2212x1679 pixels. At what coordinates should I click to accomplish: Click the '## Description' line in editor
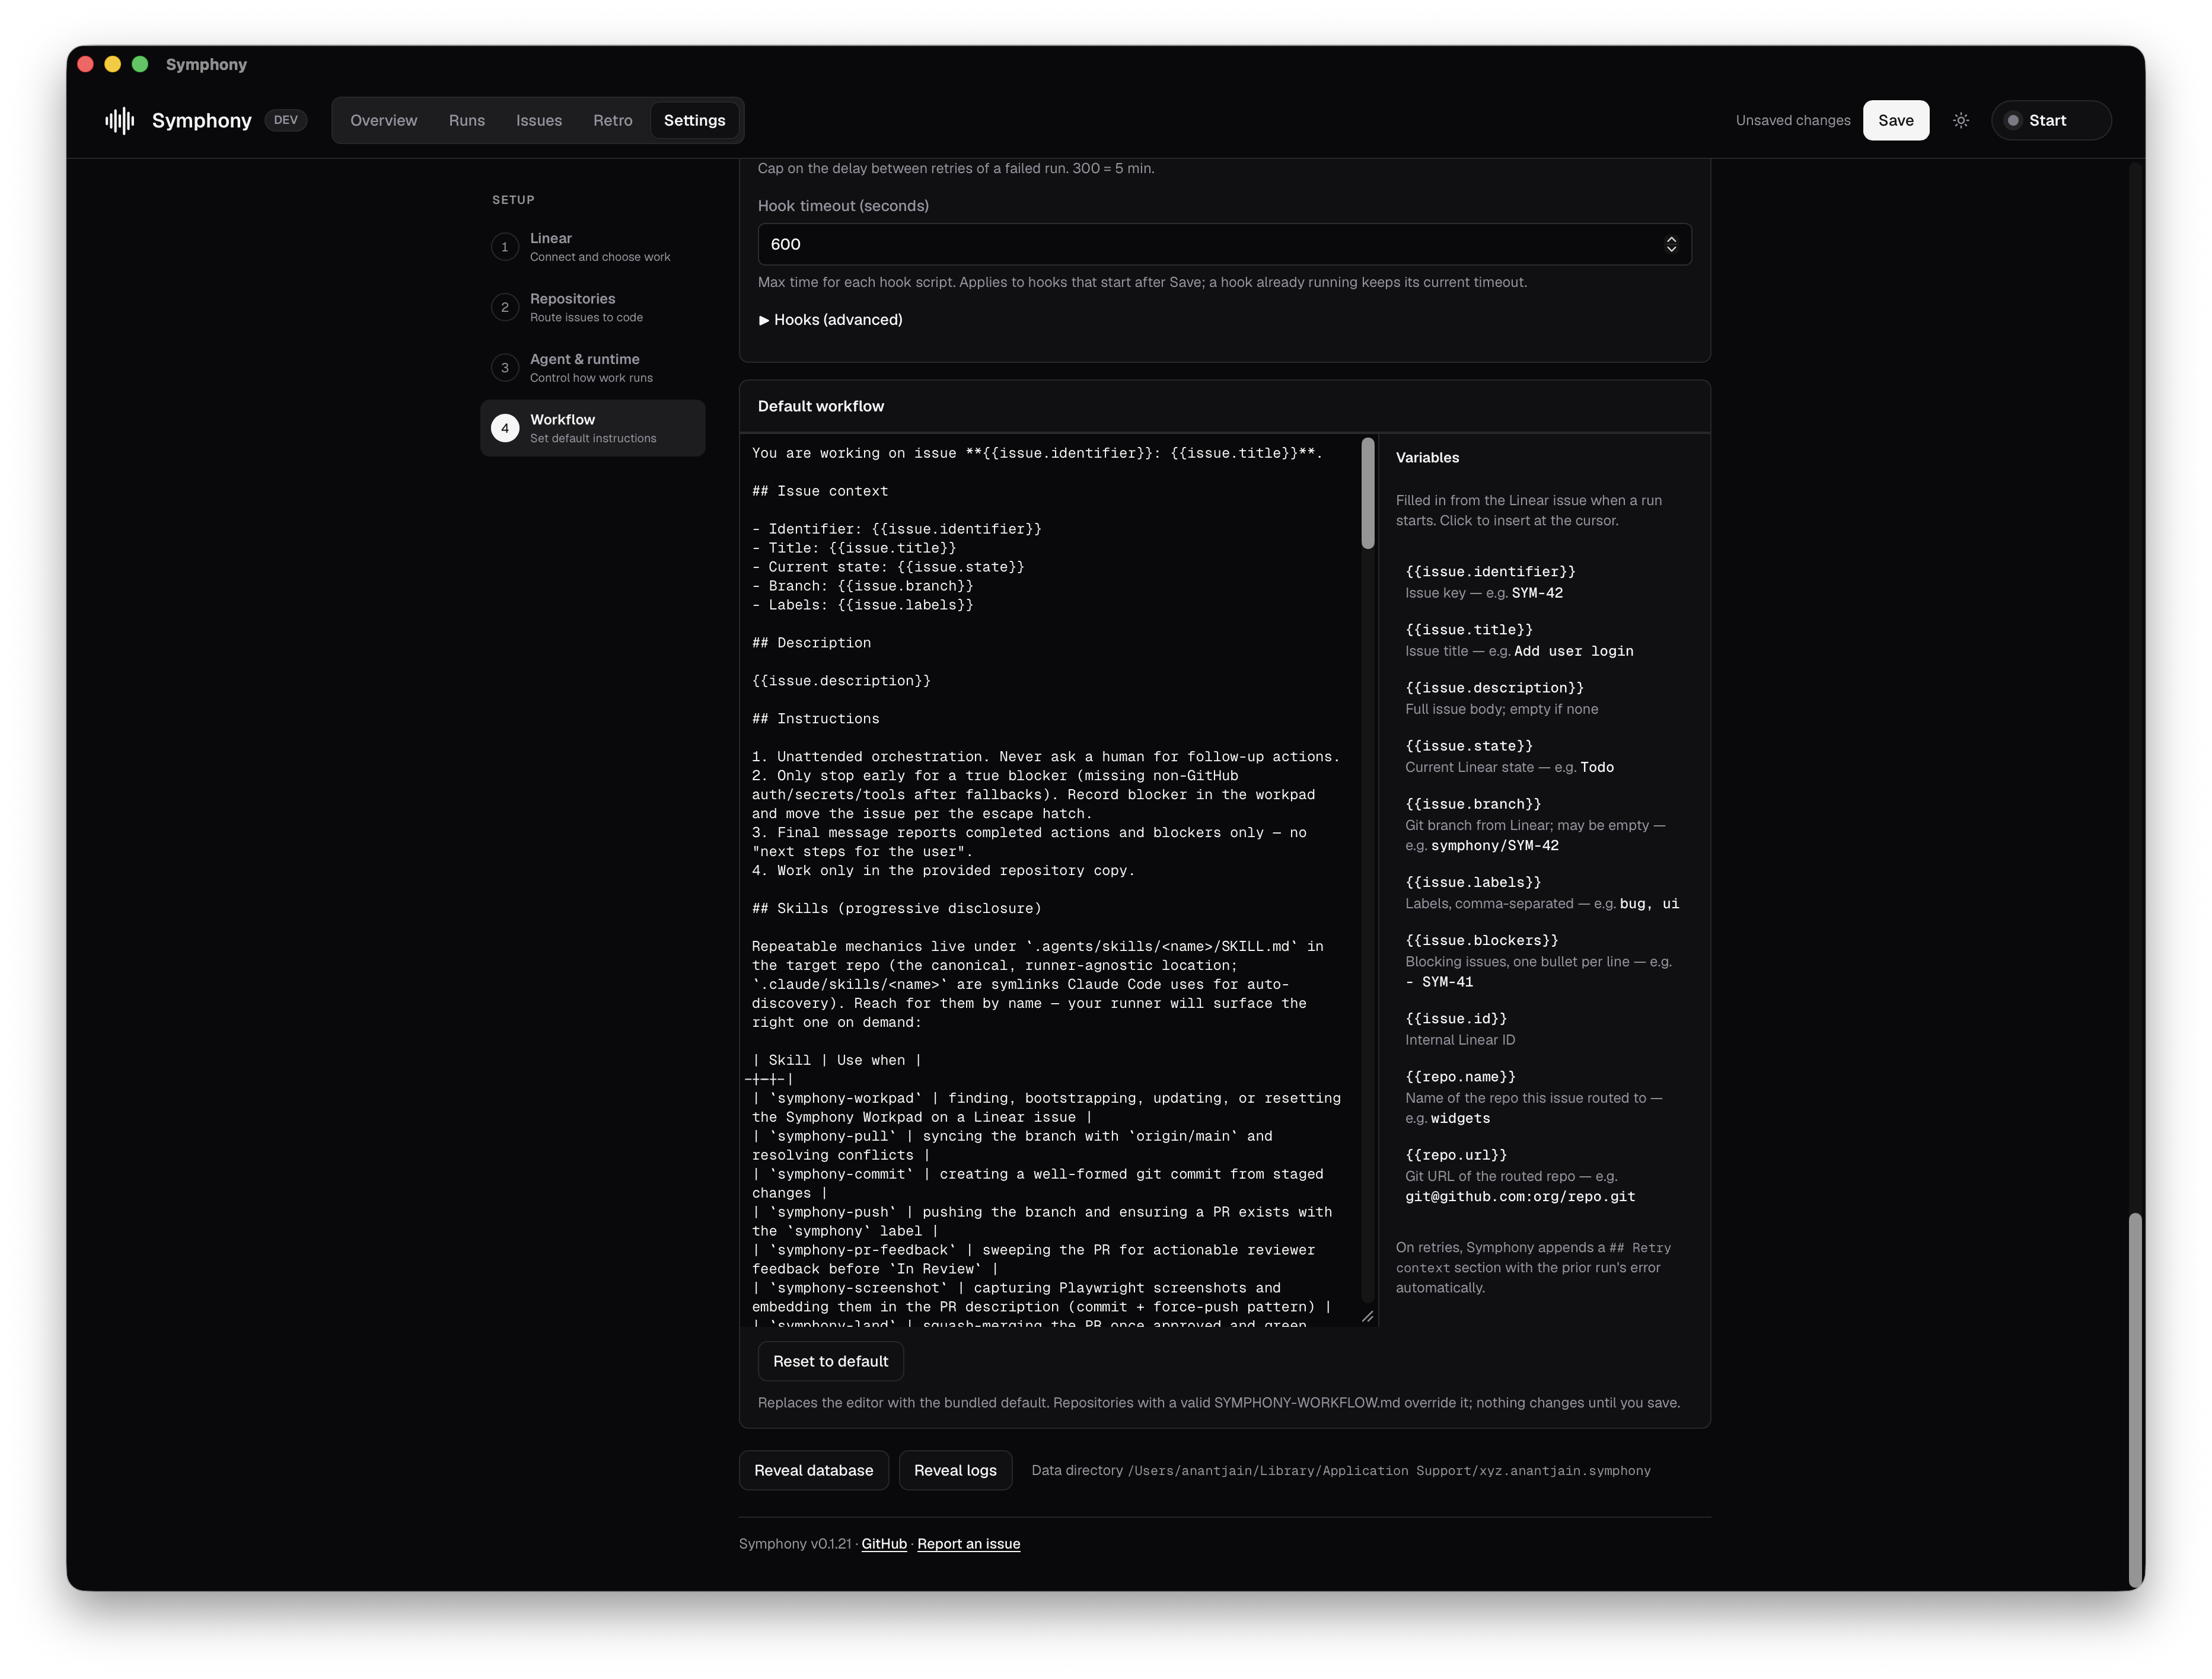tap(811, 643)
